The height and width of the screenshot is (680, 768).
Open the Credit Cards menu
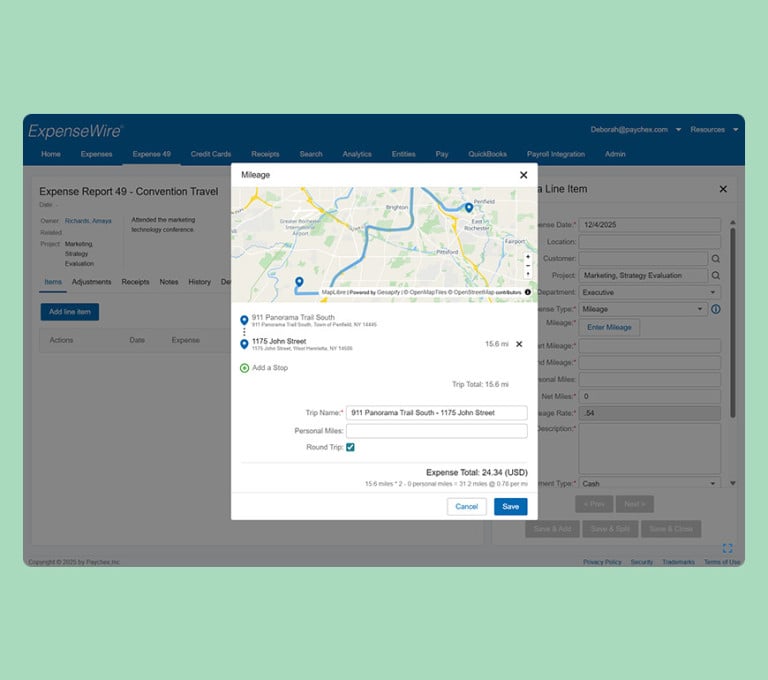pos(211,154)
